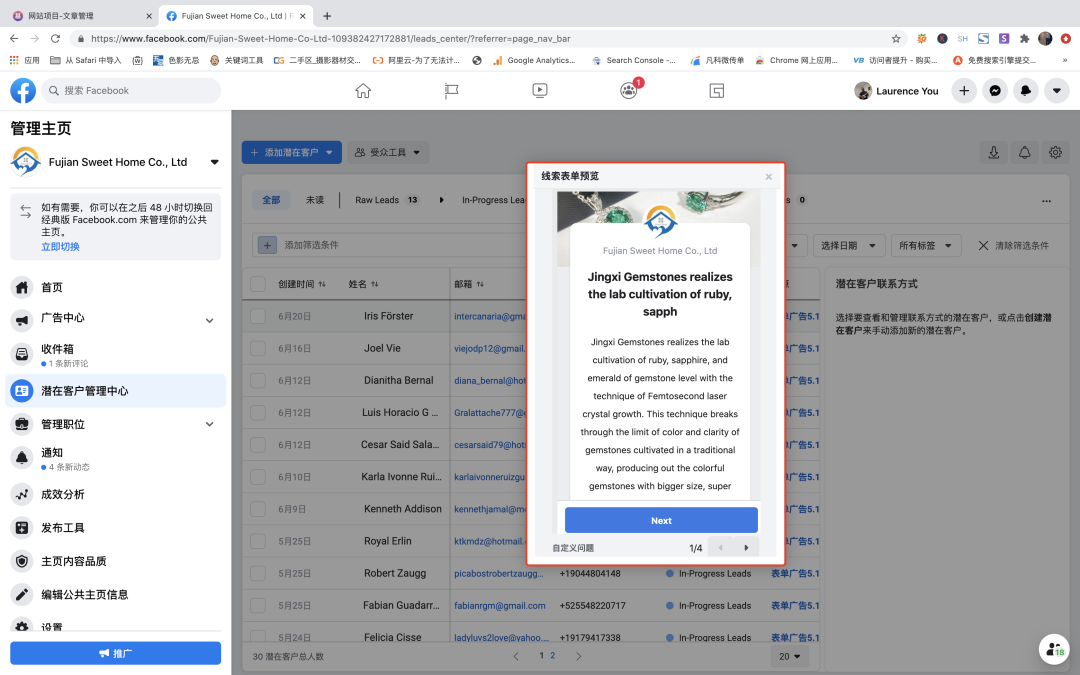Open the rows-per-page 20 dropdown

click(x=789, y=656)
